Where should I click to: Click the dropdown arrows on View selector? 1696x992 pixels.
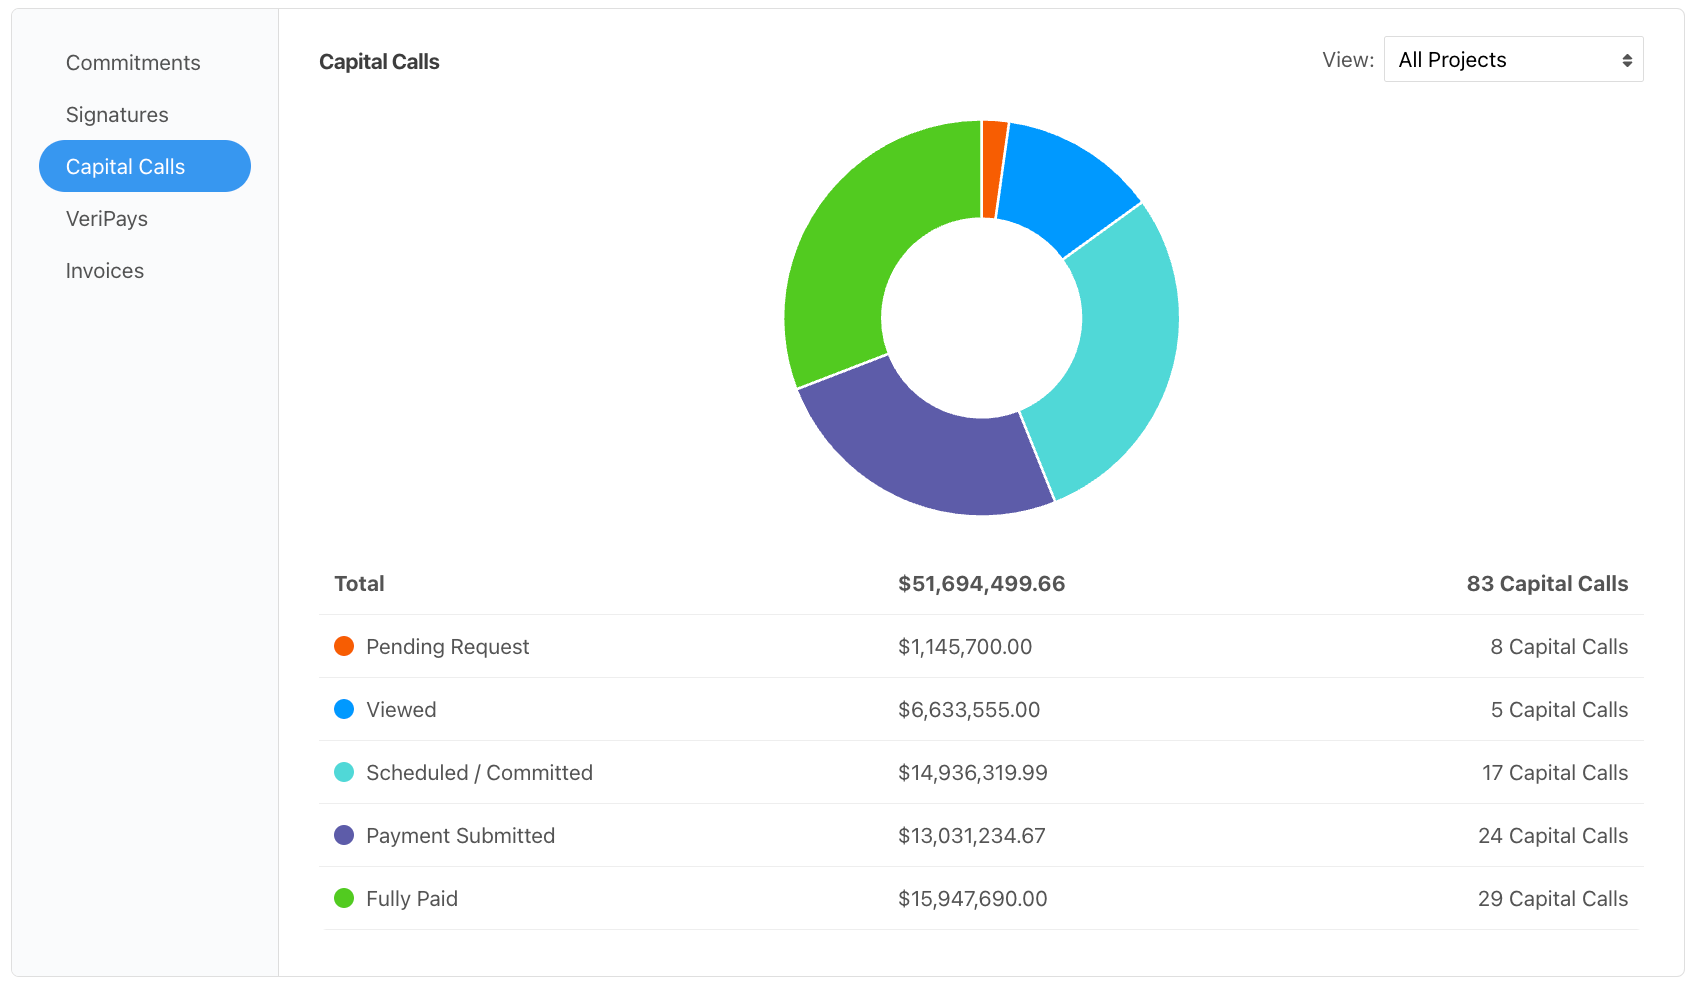coord(1627,60)
